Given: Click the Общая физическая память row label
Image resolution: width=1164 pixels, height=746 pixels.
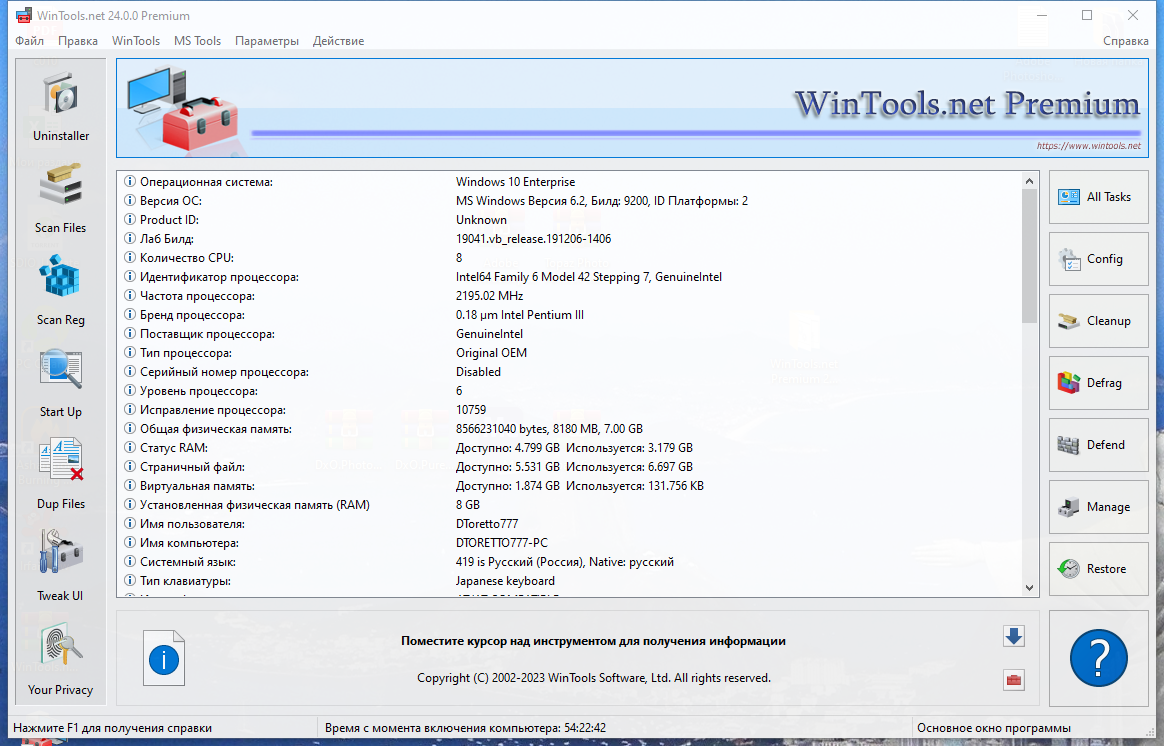Looking at the screenshot, I should point(216,429).
